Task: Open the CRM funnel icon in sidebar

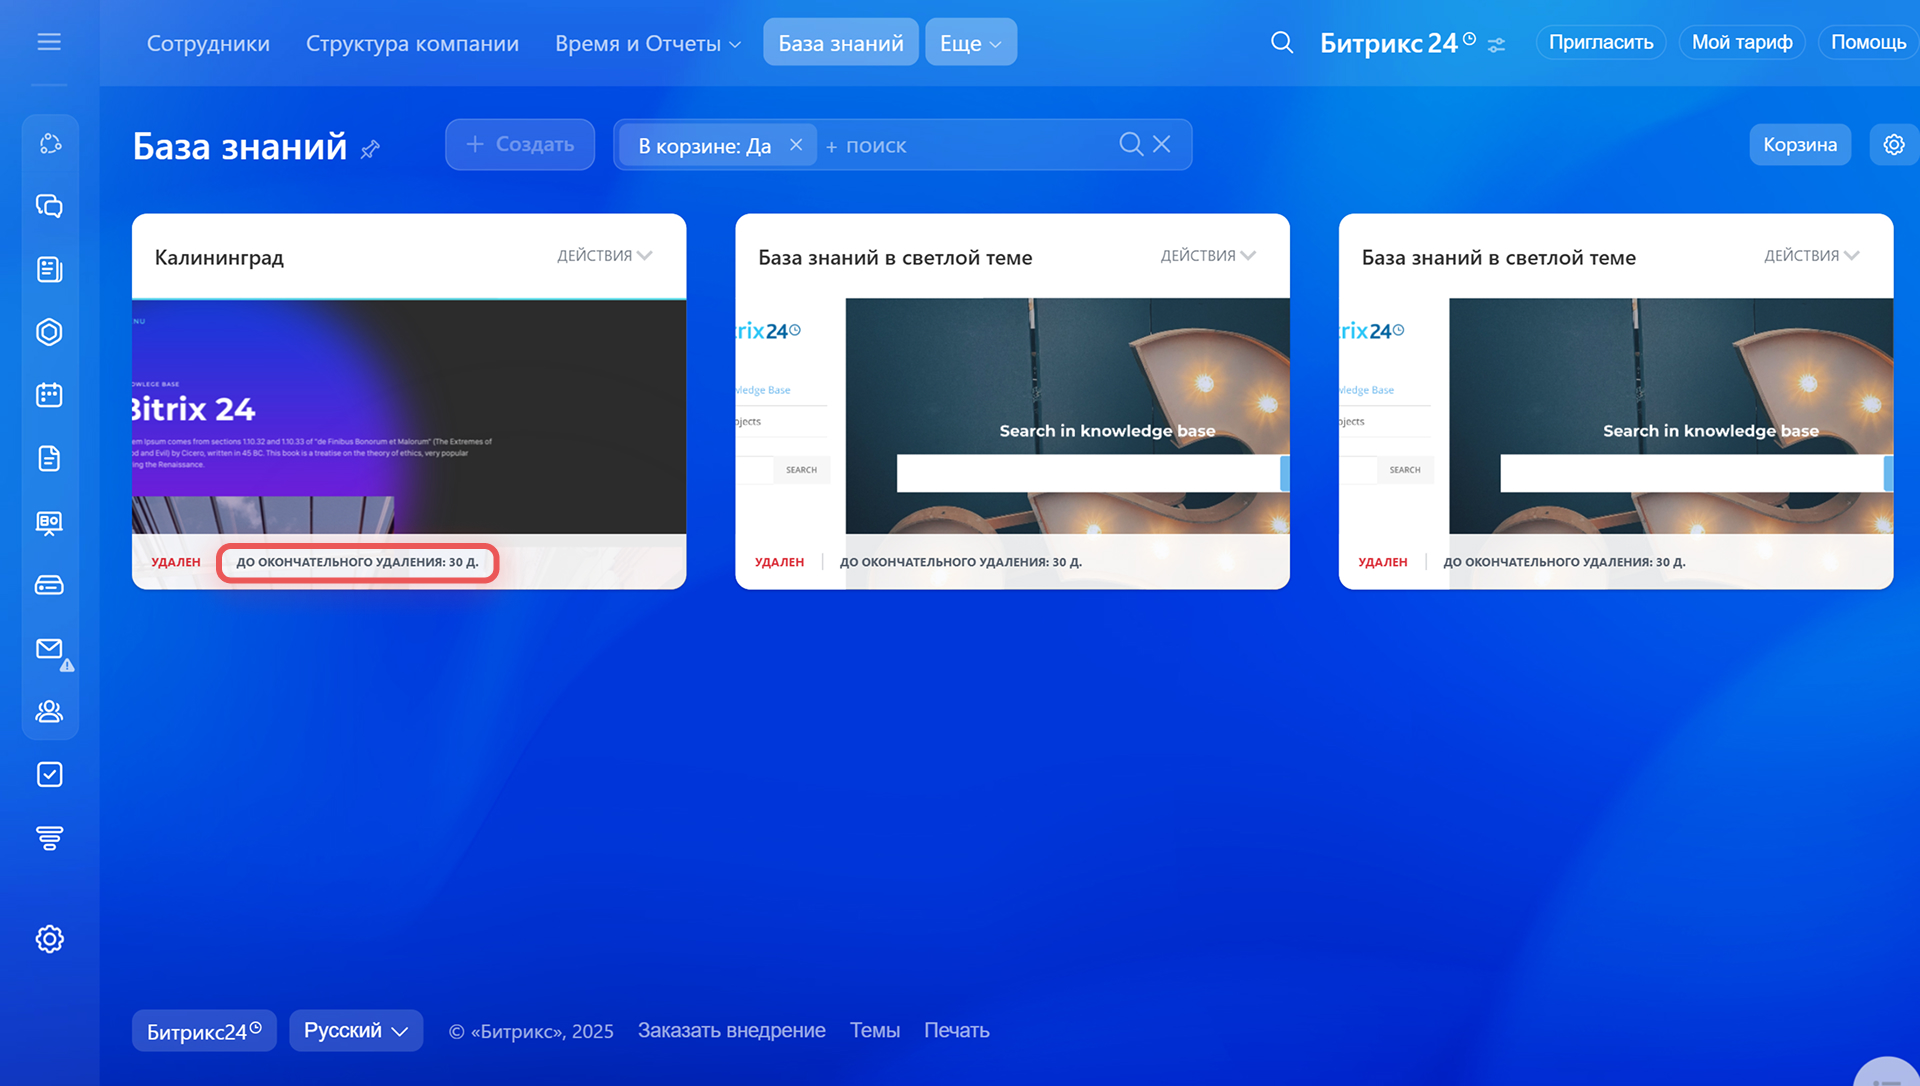Action: (49, 838)
